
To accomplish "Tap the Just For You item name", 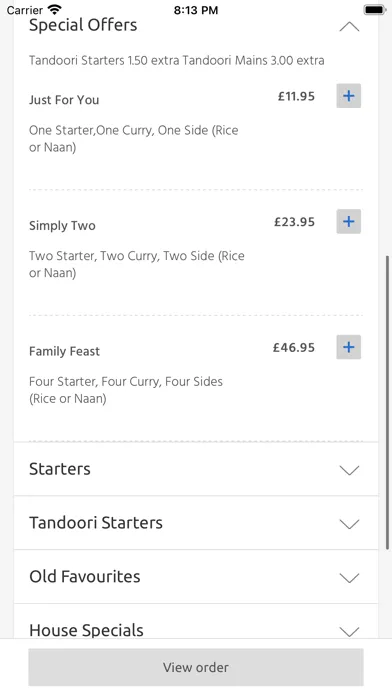I will point(64,100).
